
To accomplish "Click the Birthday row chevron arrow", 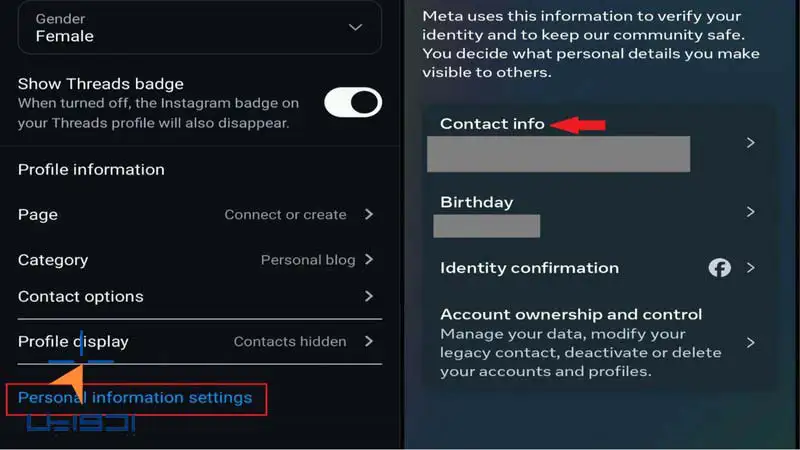I will 750,212.
